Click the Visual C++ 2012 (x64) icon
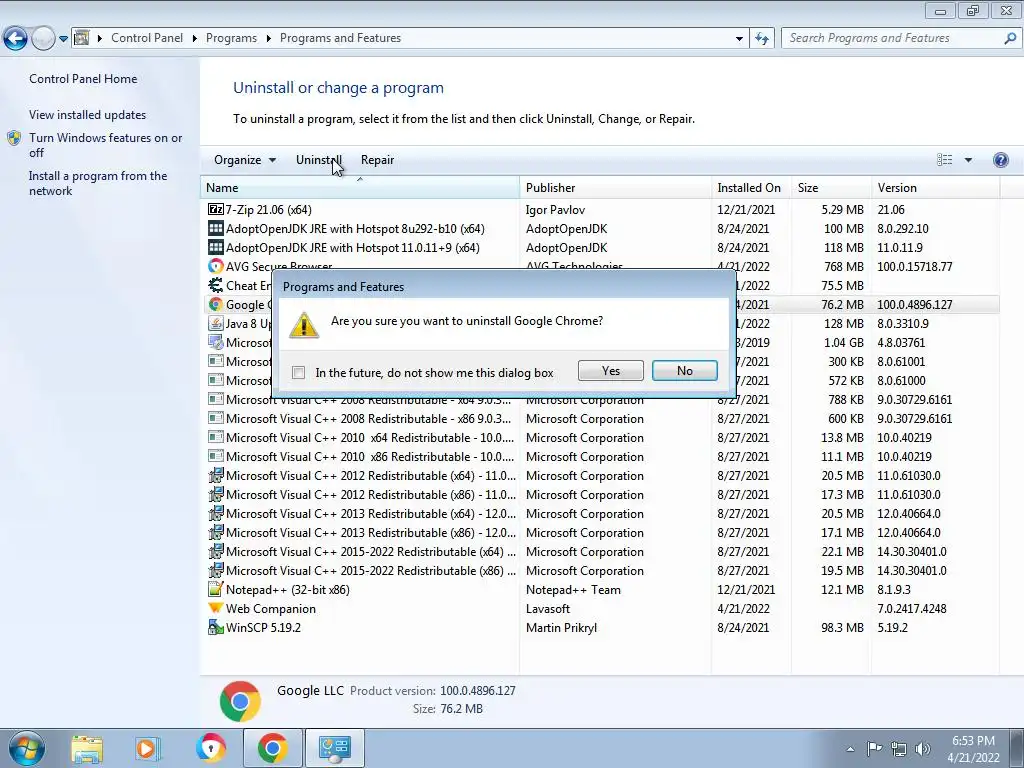Image resolution: width=1024 pixels, height=768 pixels. pos(216,475)
